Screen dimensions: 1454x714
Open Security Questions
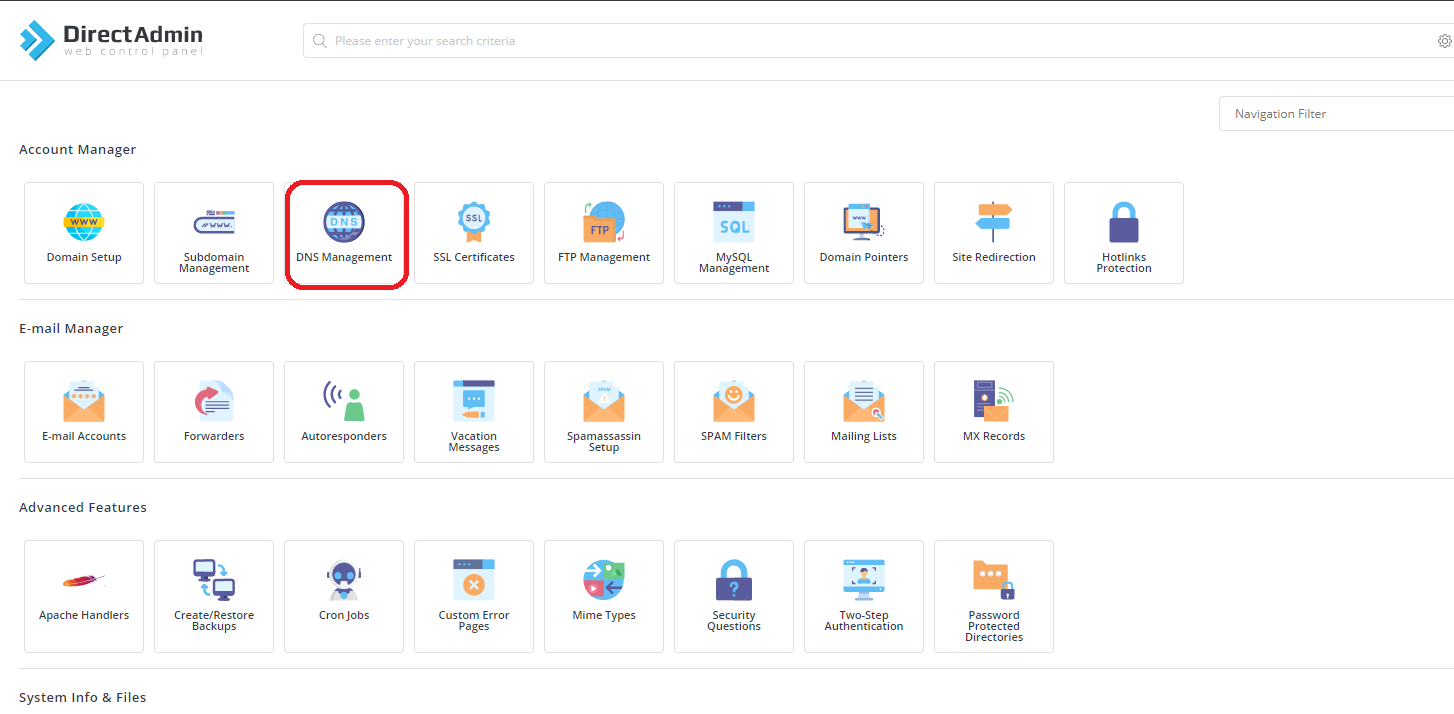pyautogui.click(x=734, y=596)
